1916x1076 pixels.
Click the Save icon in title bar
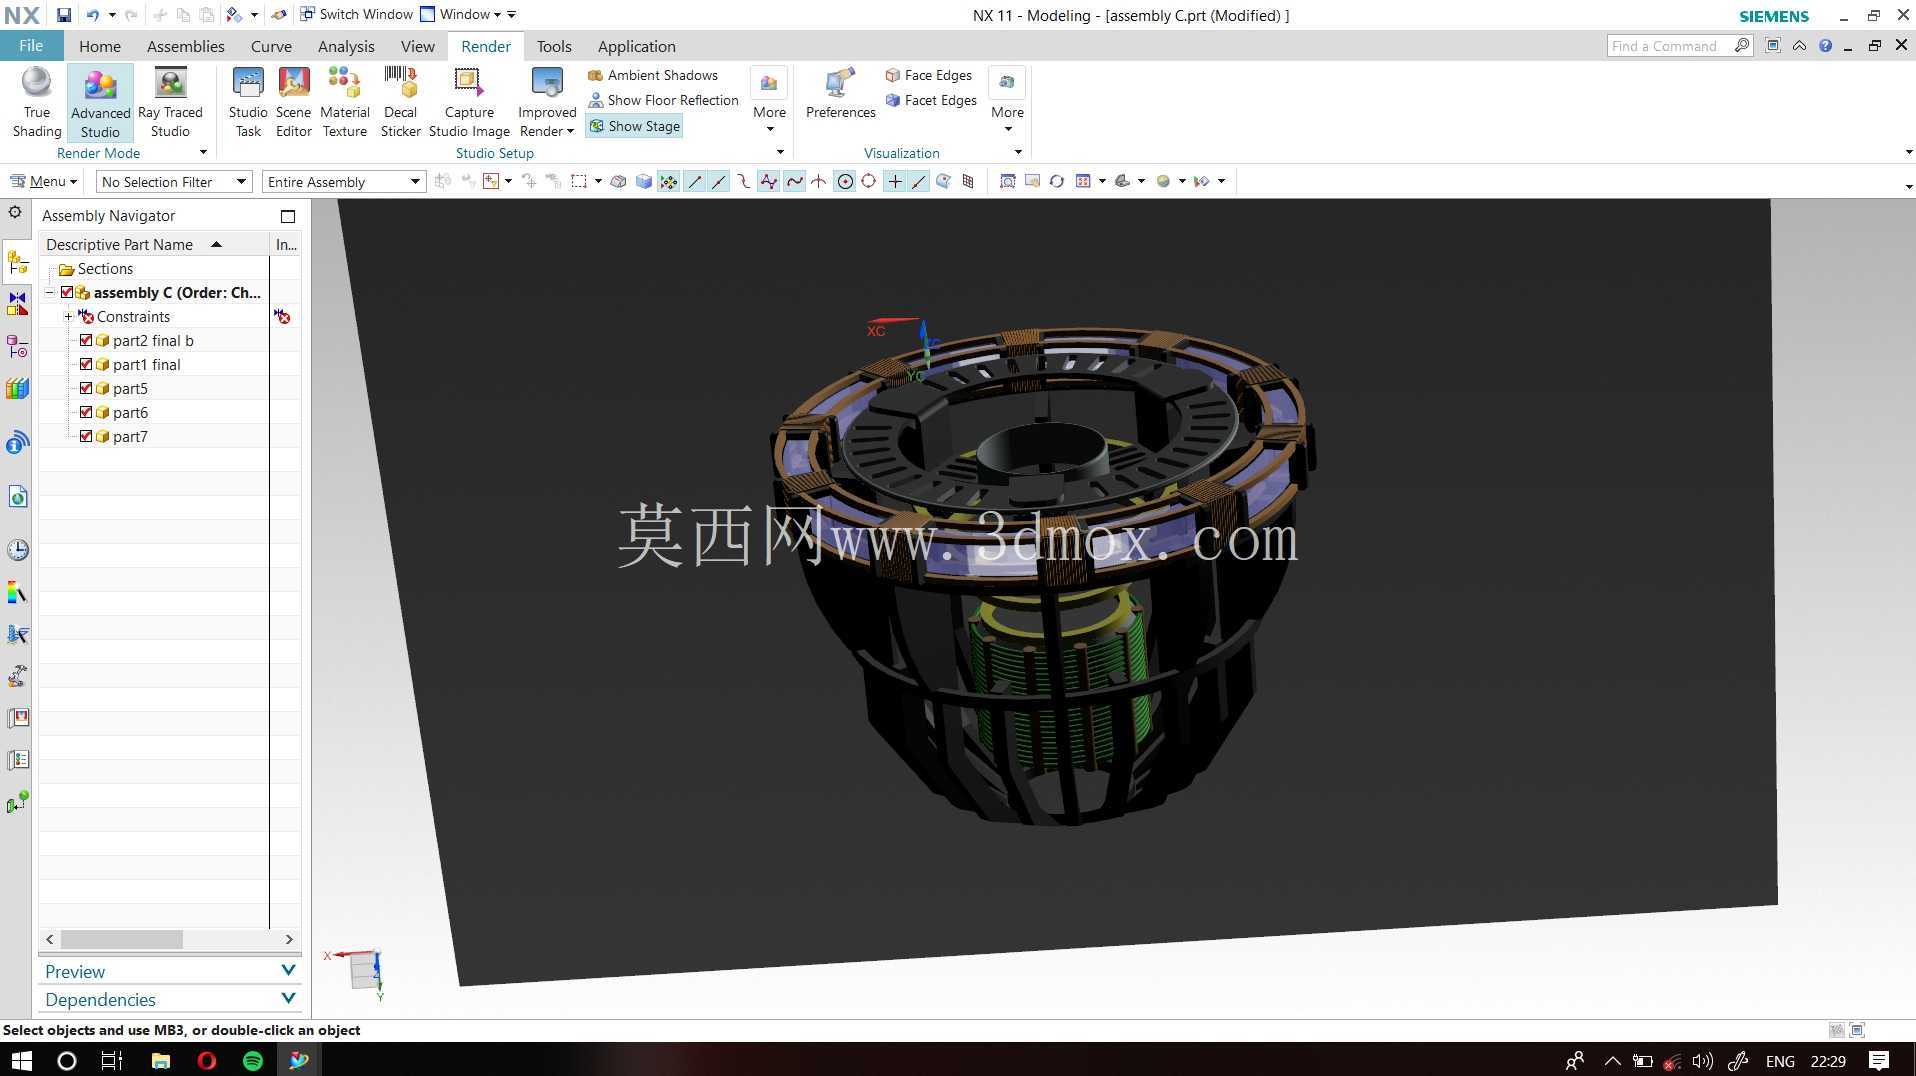pyautogui.click(x=64, y=15)
